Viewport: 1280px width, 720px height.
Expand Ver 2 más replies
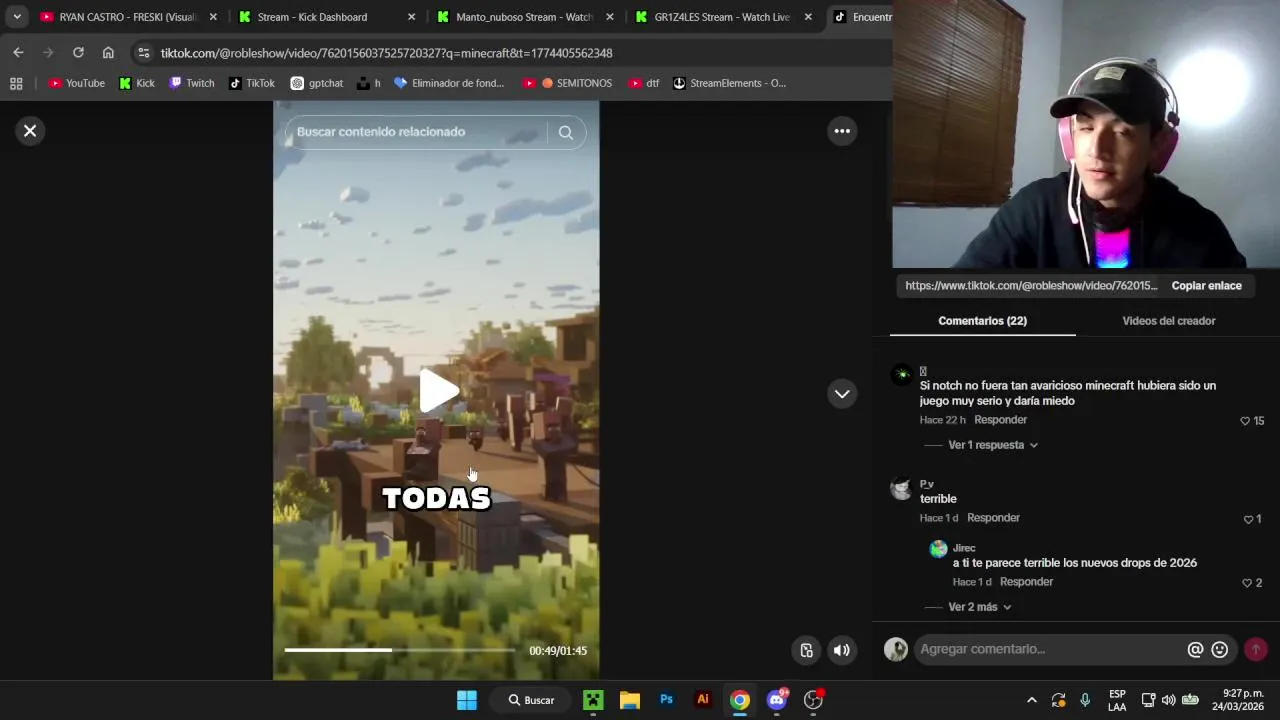pos(979,607)
